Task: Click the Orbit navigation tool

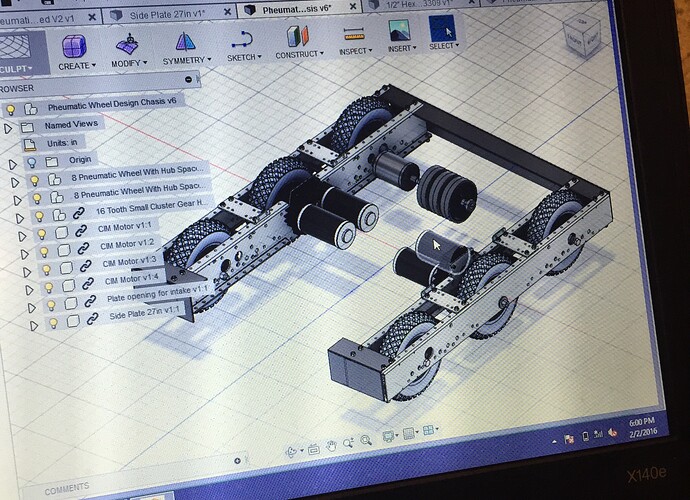Action: 292,451
